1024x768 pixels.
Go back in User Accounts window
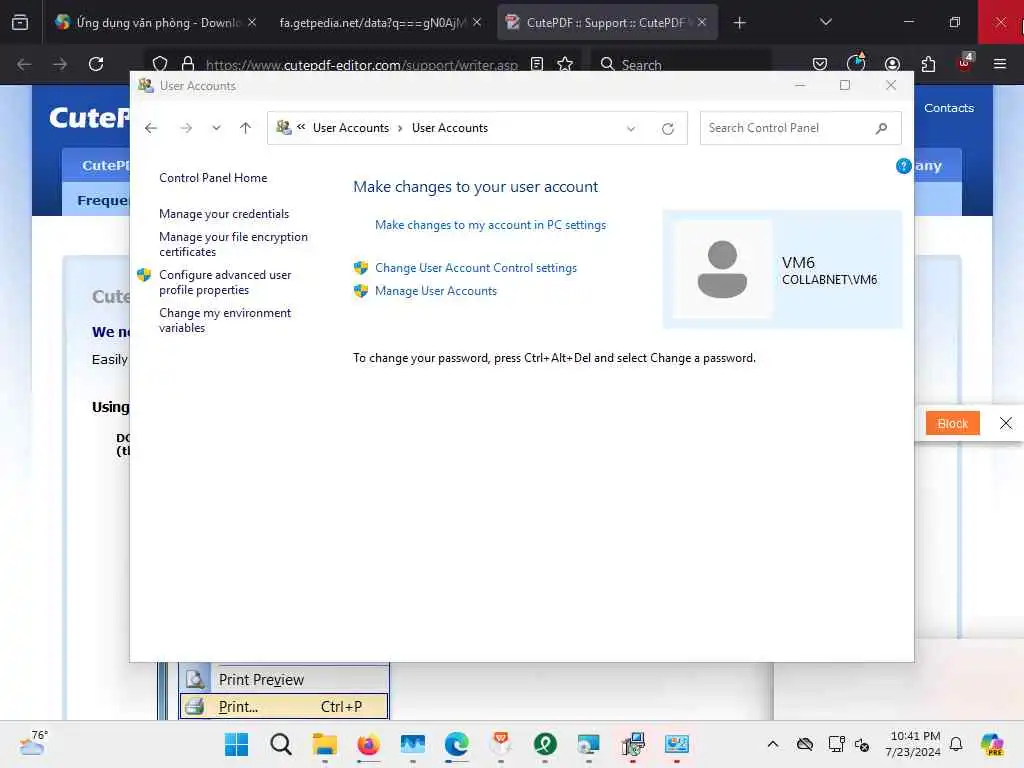[151, 128]
